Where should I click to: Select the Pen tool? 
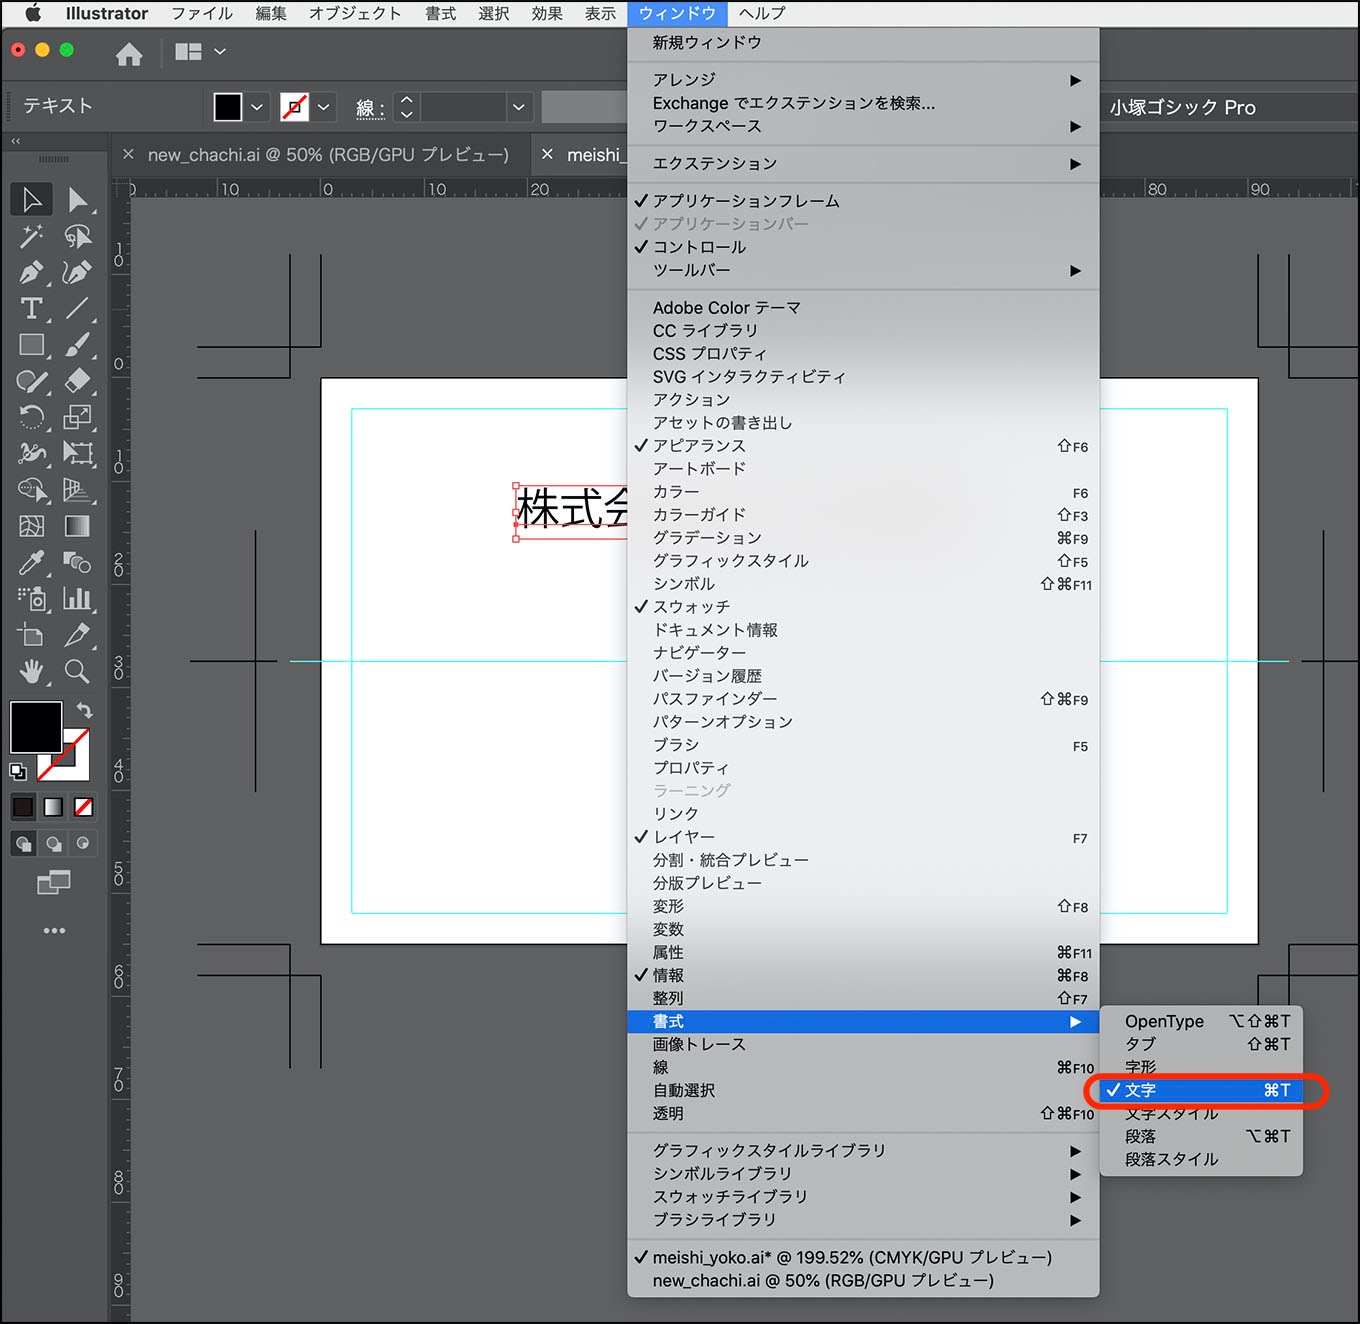(x=31, y=272)
